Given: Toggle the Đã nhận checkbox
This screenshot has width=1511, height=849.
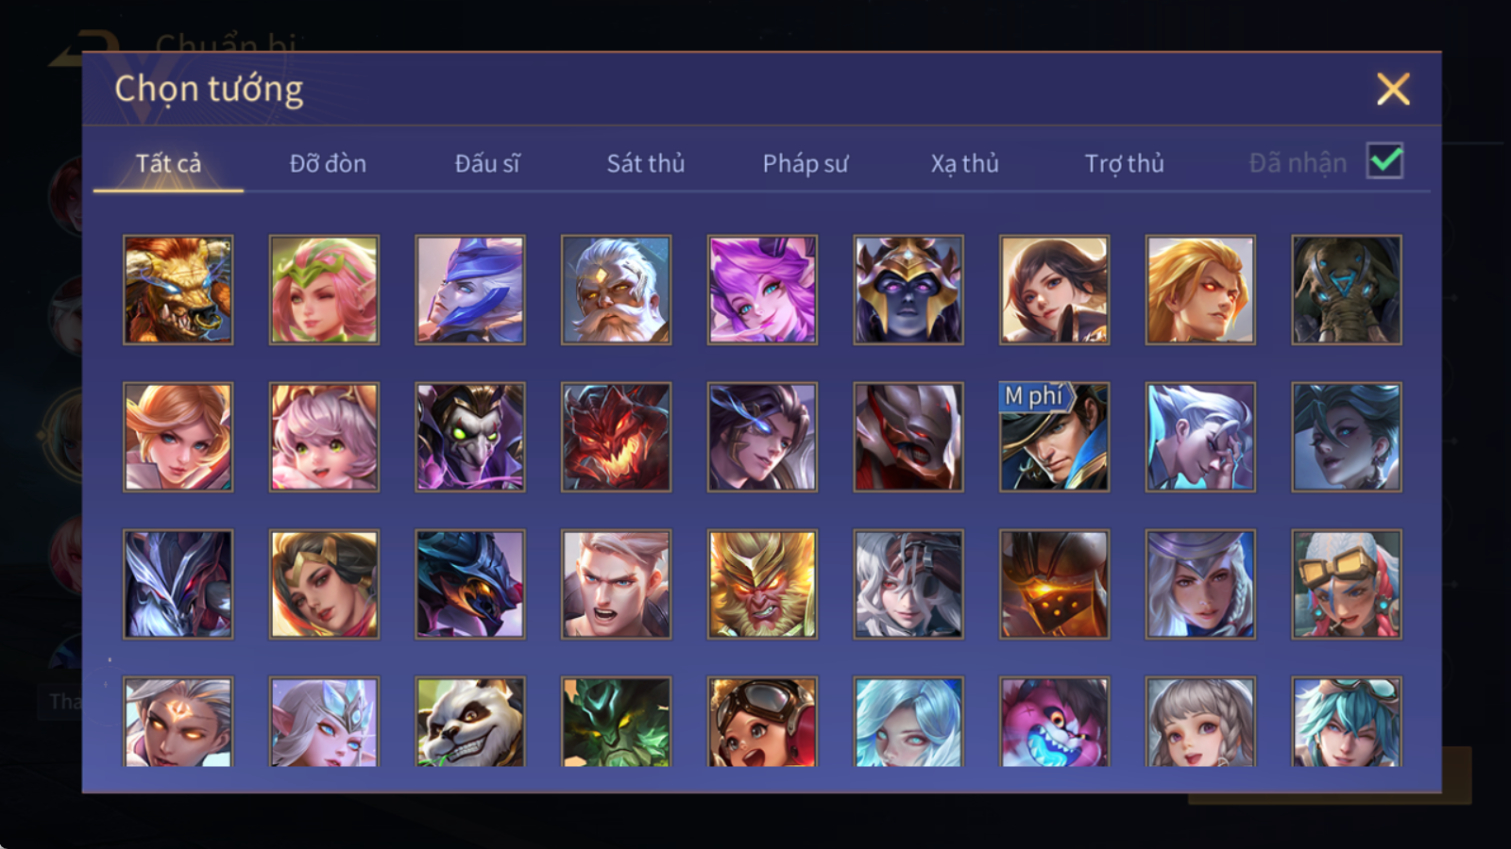Looking at the screenshot, I should (1385, 161).
